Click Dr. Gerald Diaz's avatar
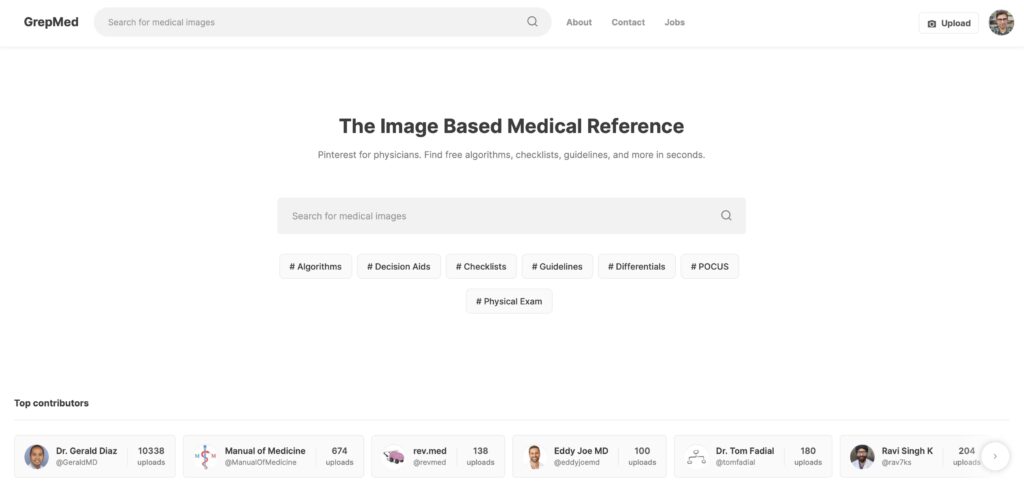The image size is (1024, 496). [37, 457]
